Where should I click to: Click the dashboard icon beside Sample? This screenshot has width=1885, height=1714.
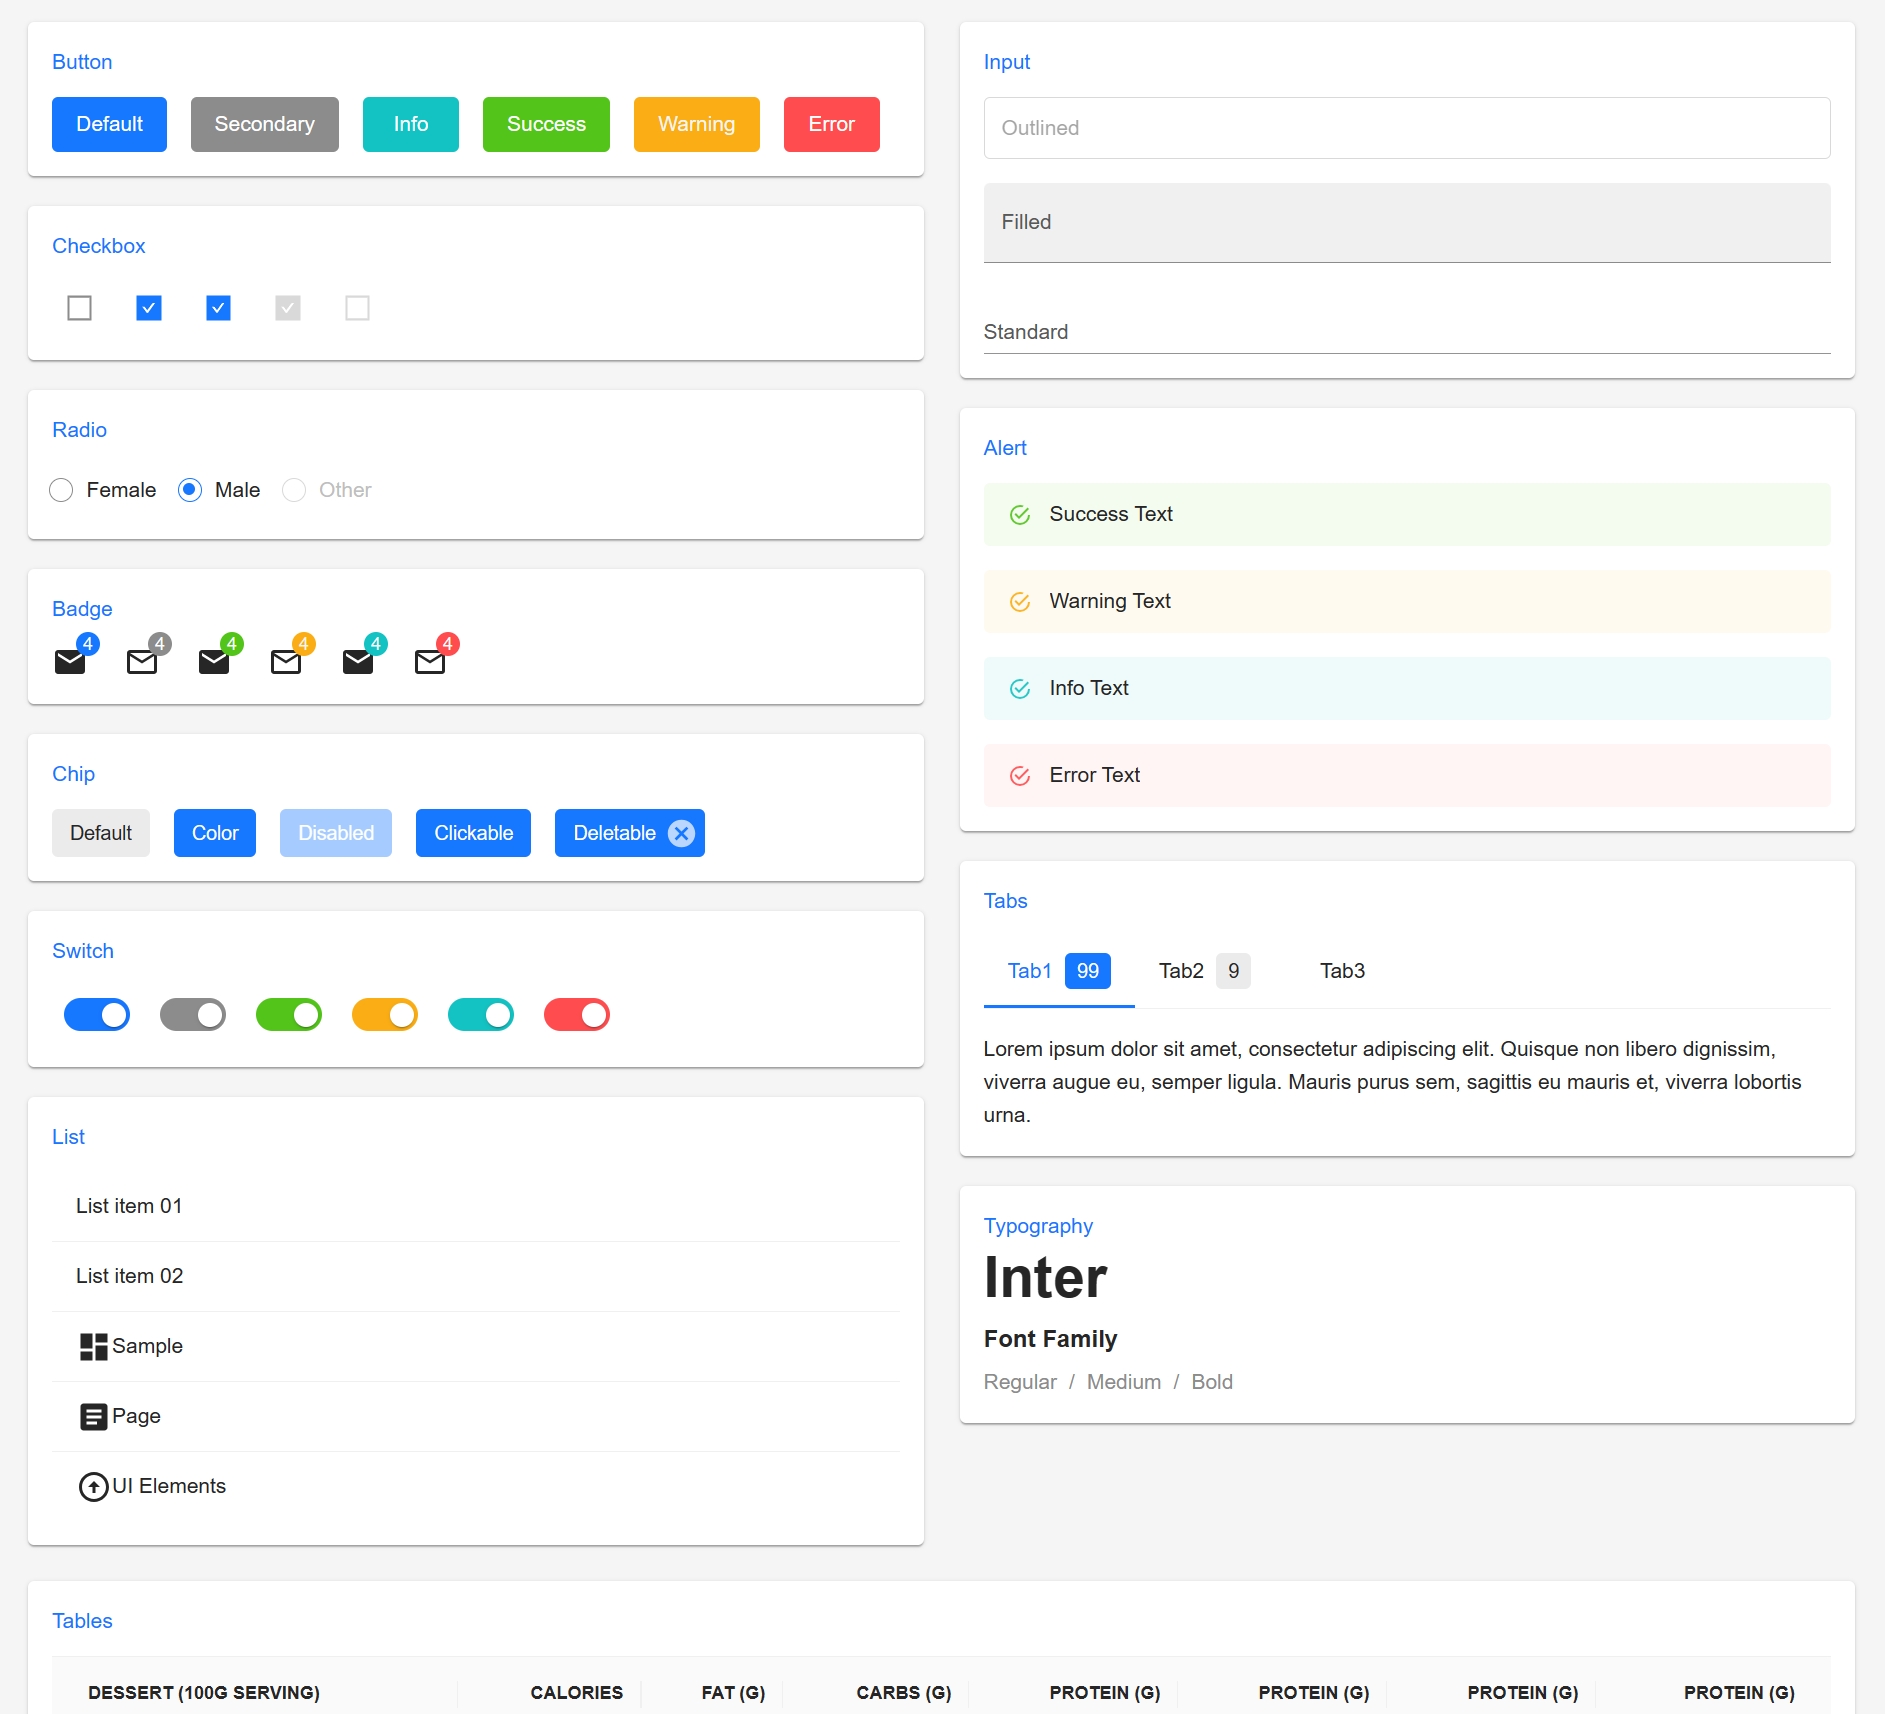(93, 1346)
